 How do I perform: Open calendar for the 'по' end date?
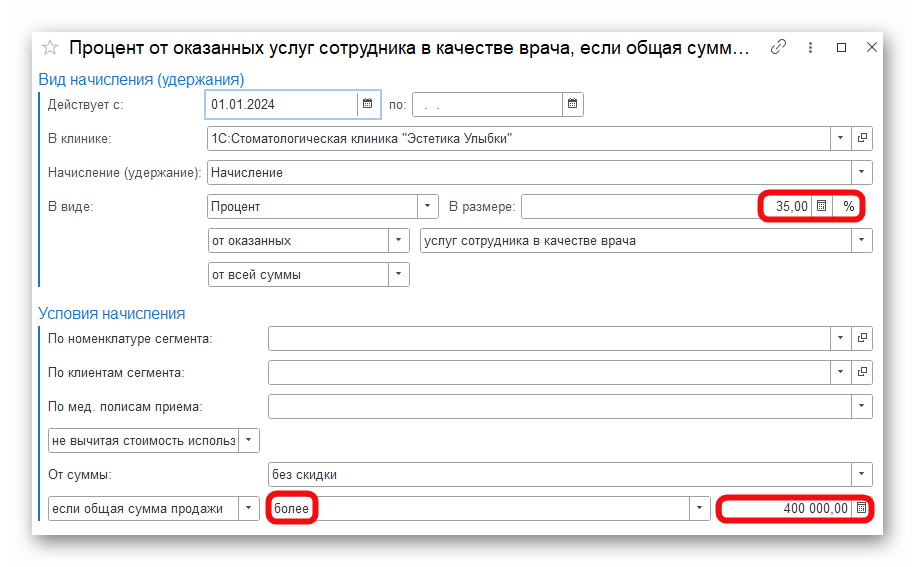572,104
